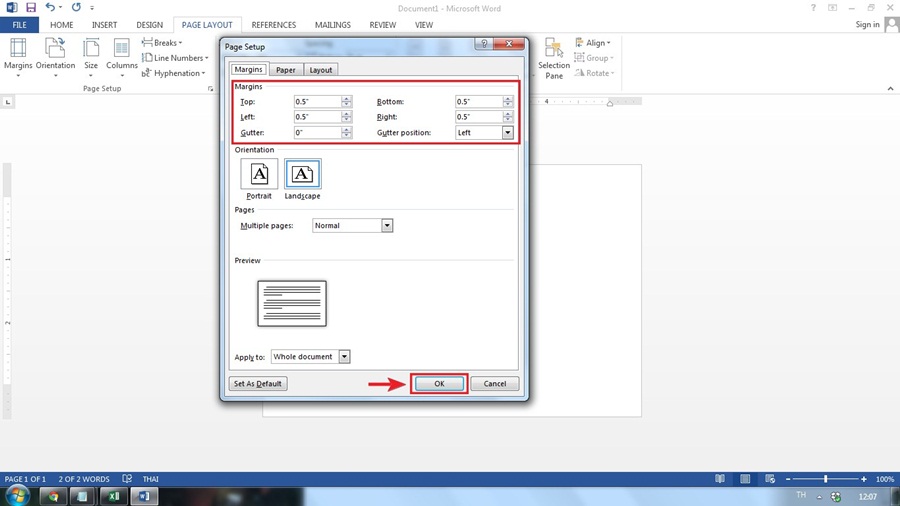Screen dimensions: 900x506
Task: Select Portrait orientation
Action: tap(259, 179)
